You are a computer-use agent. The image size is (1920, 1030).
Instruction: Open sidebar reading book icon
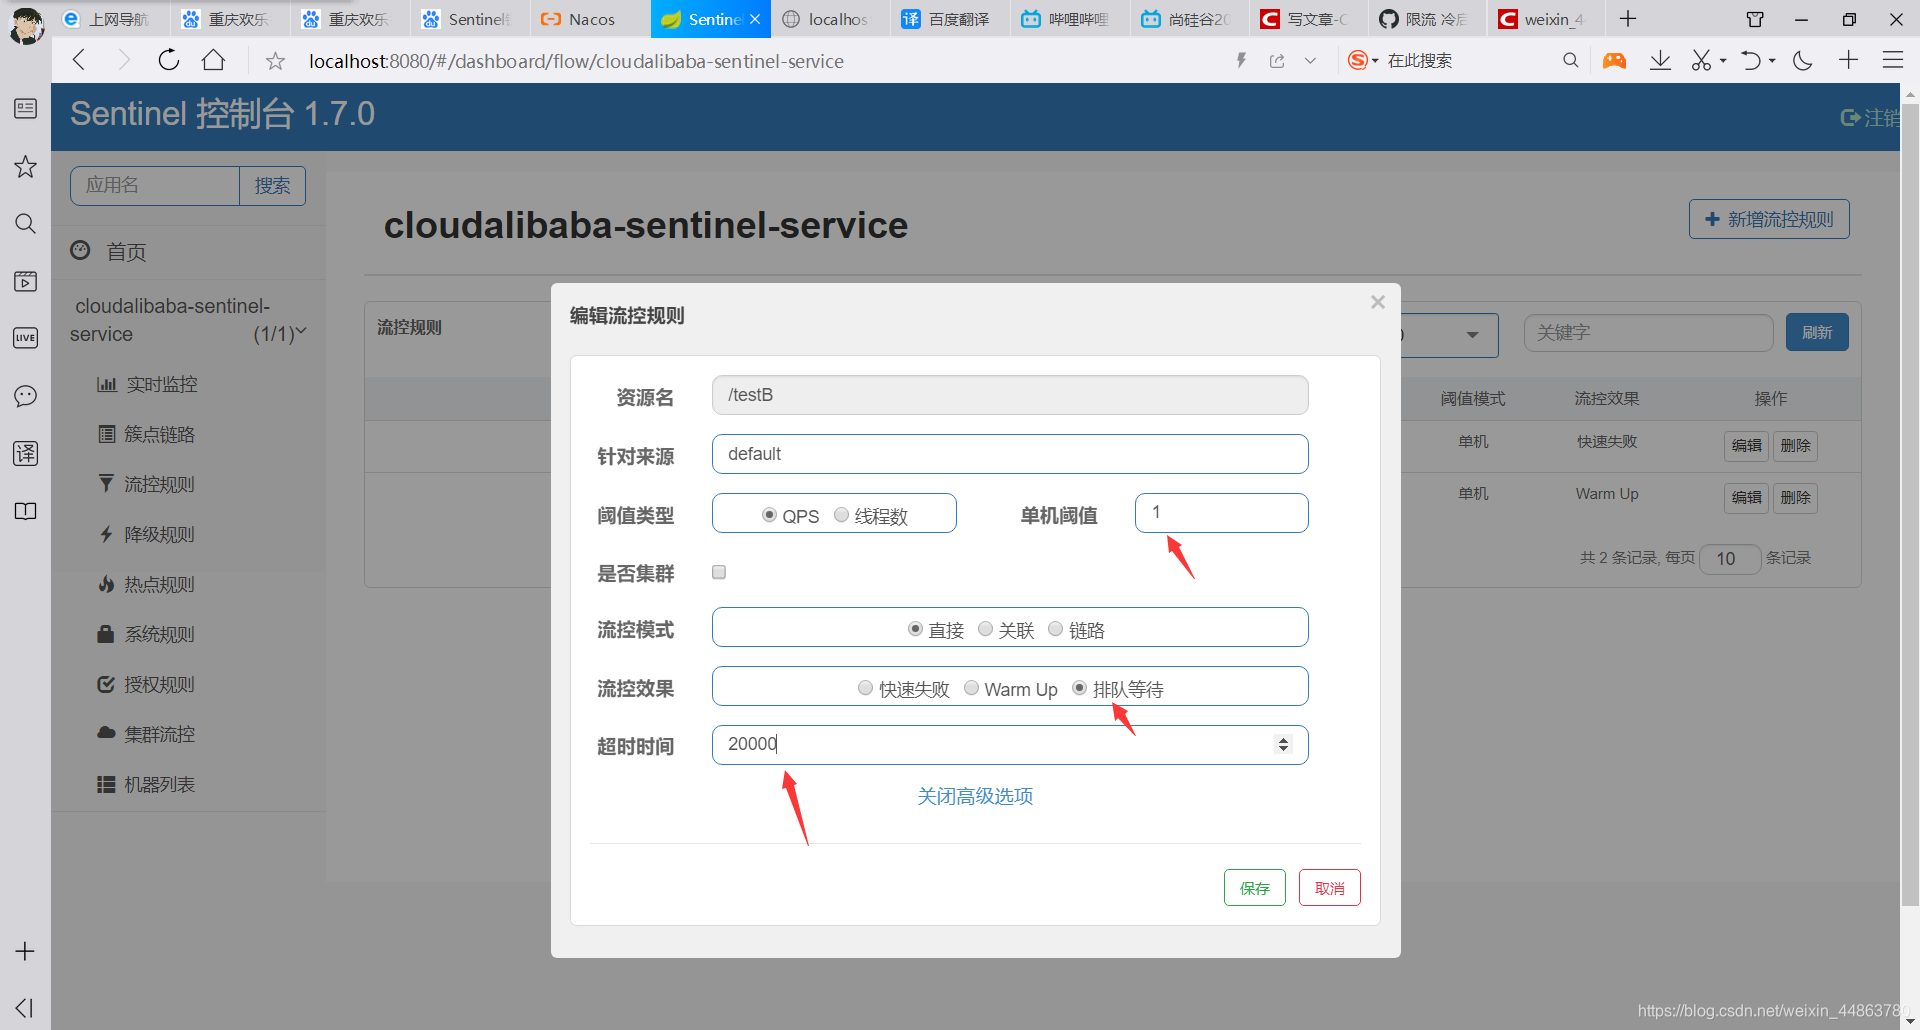[26, 511]
